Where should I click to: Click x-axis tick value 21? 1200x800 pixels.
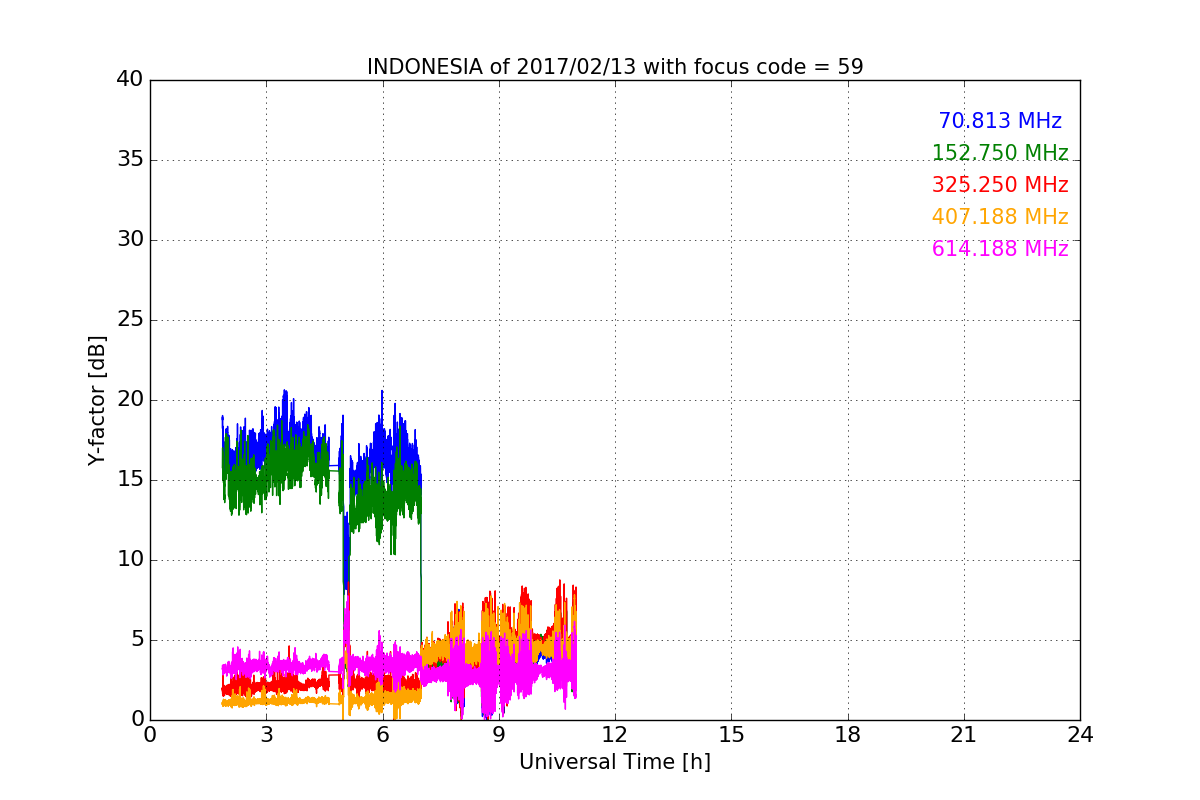(964, 735)
